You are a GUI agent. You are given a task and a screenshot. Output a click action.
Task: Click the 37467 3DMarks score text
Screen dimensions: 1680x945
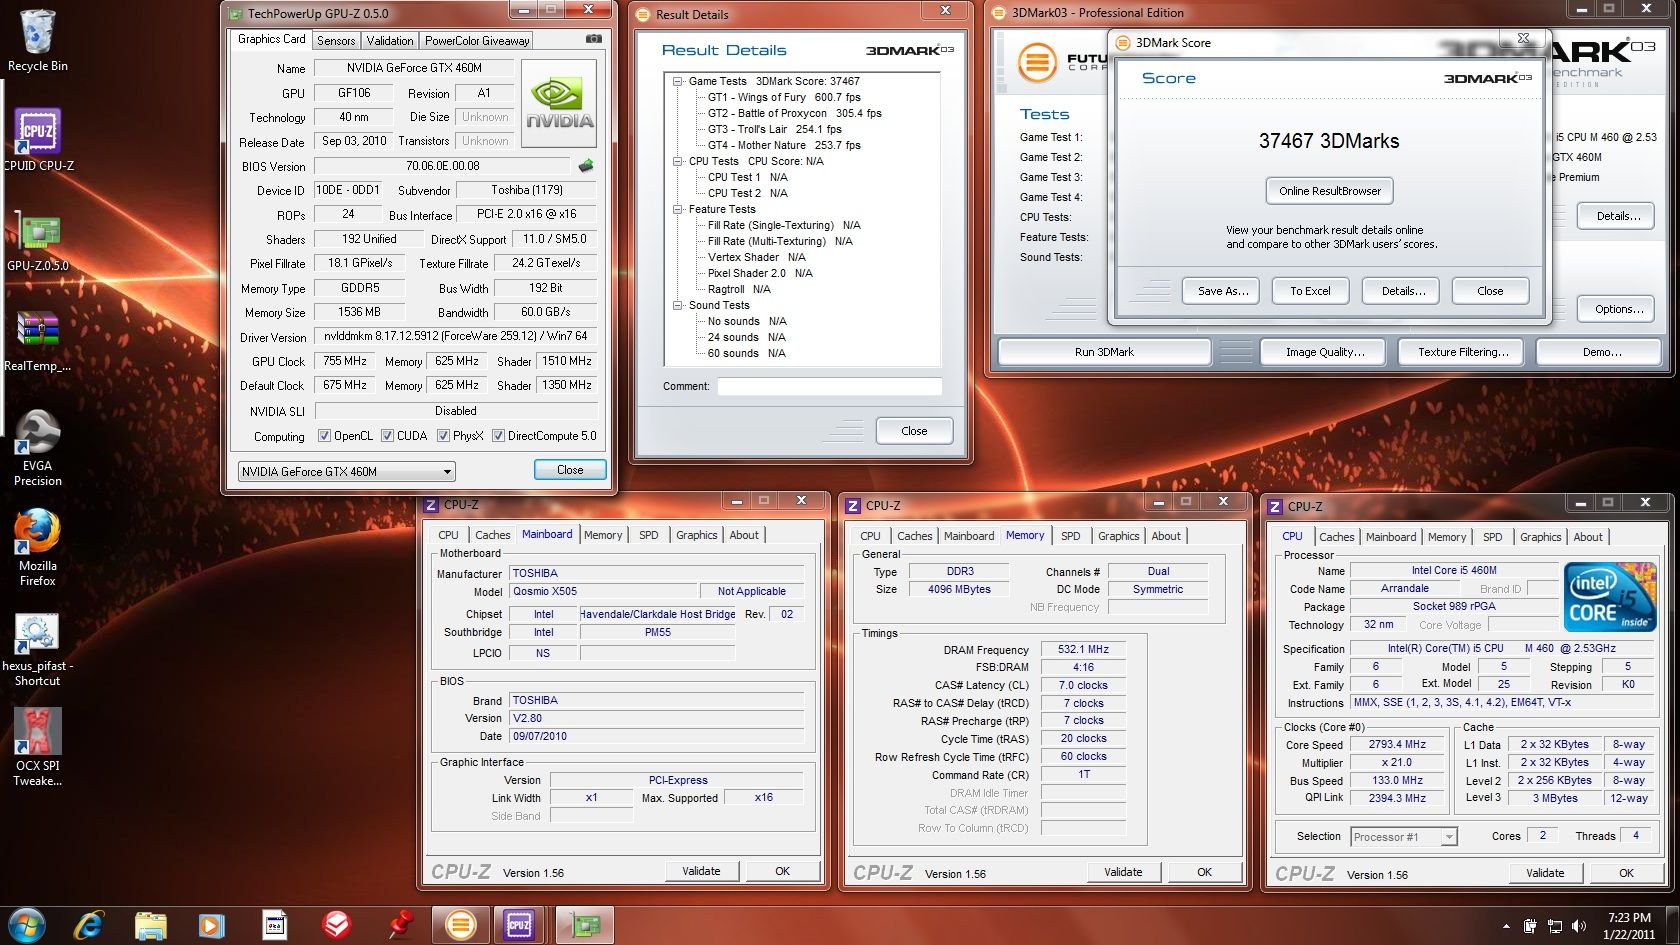pos(1329,141)
